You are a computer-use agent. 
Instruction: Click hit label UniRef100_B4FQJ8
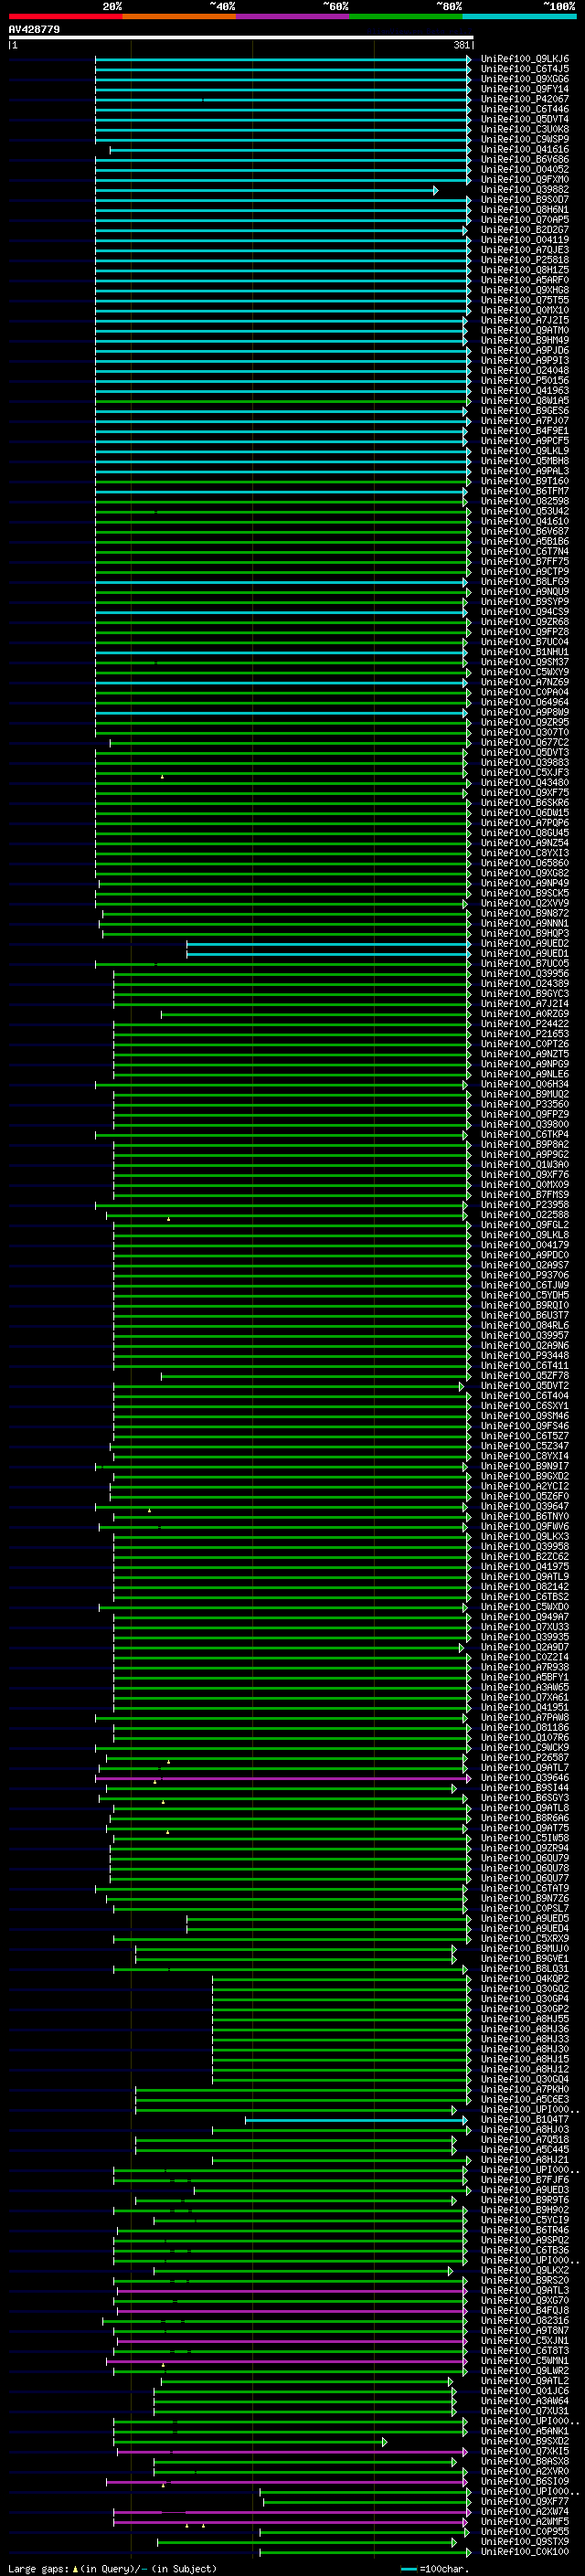point(525,2310)
